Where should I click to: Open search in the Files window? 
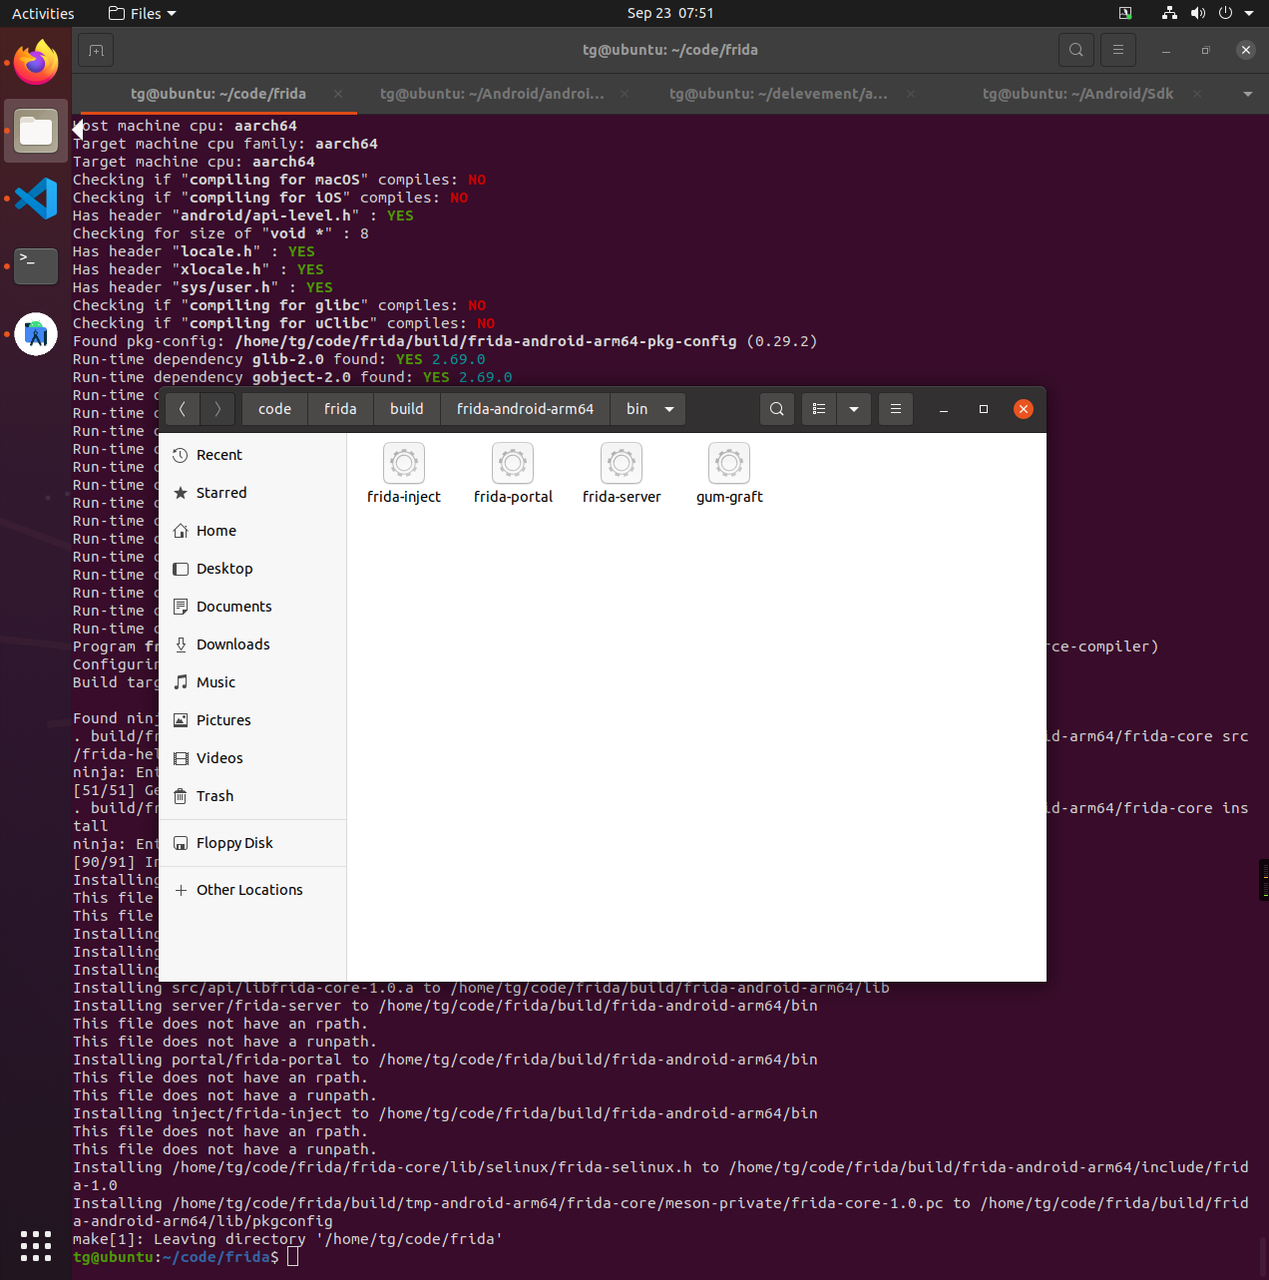tap(777, 409)
